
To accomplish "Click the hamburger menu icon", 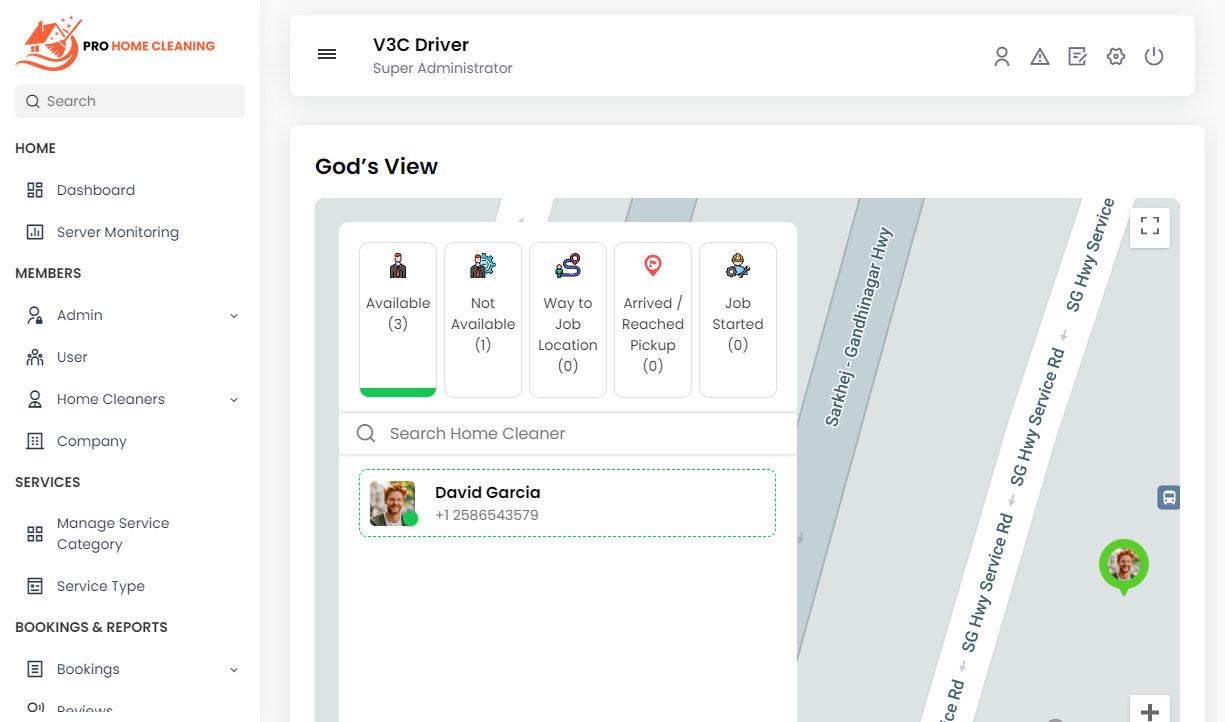I will [327, 55].
